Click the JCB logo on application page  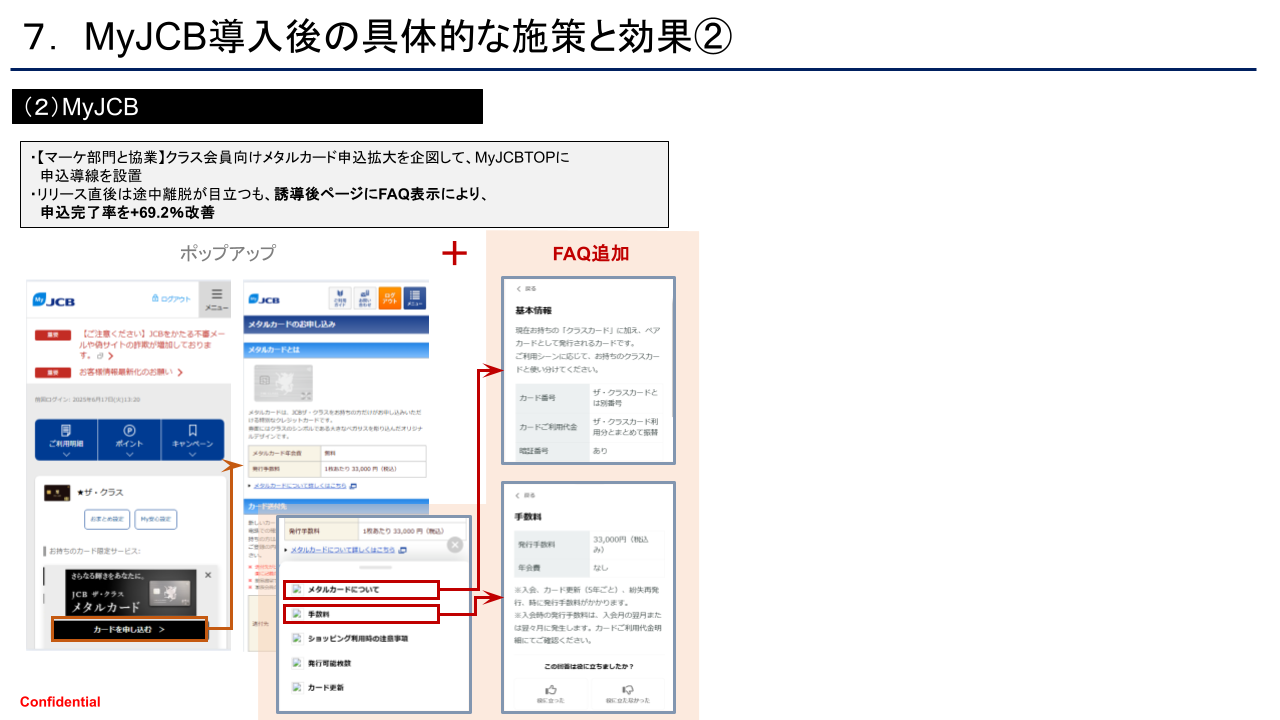(x=266, y=299)
